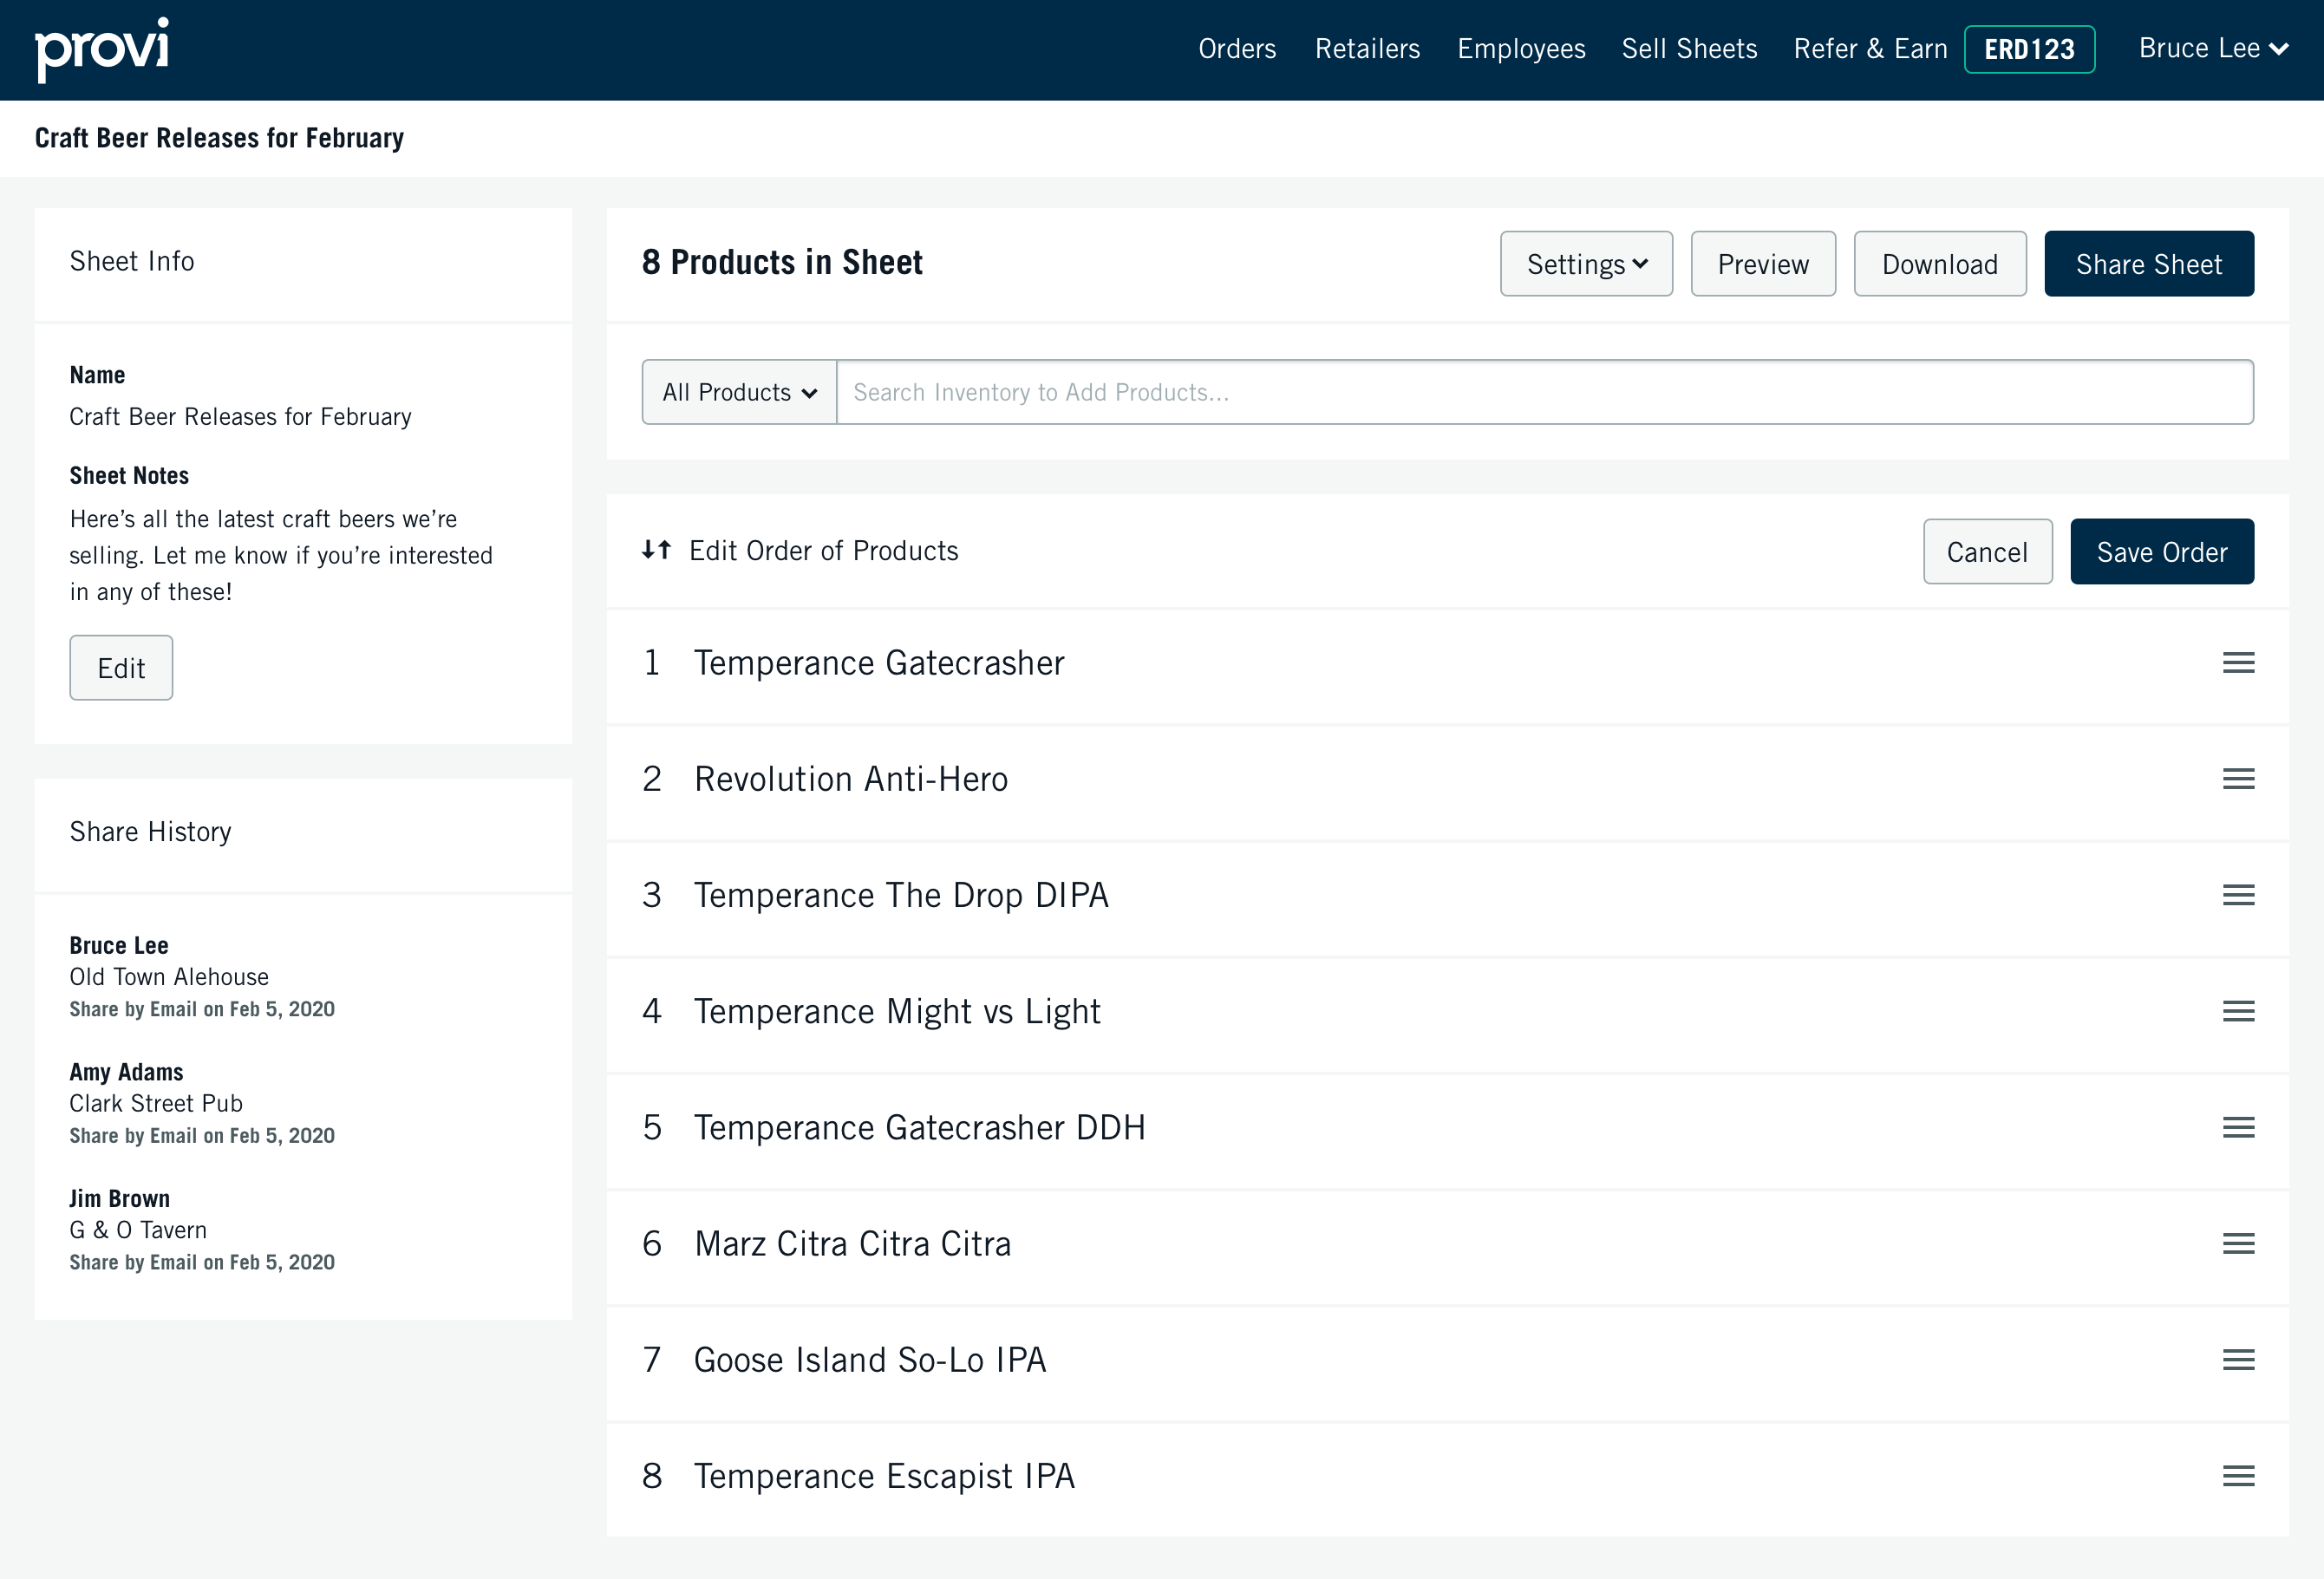Focus the Search Inventory input field

tap(1544, 392)
